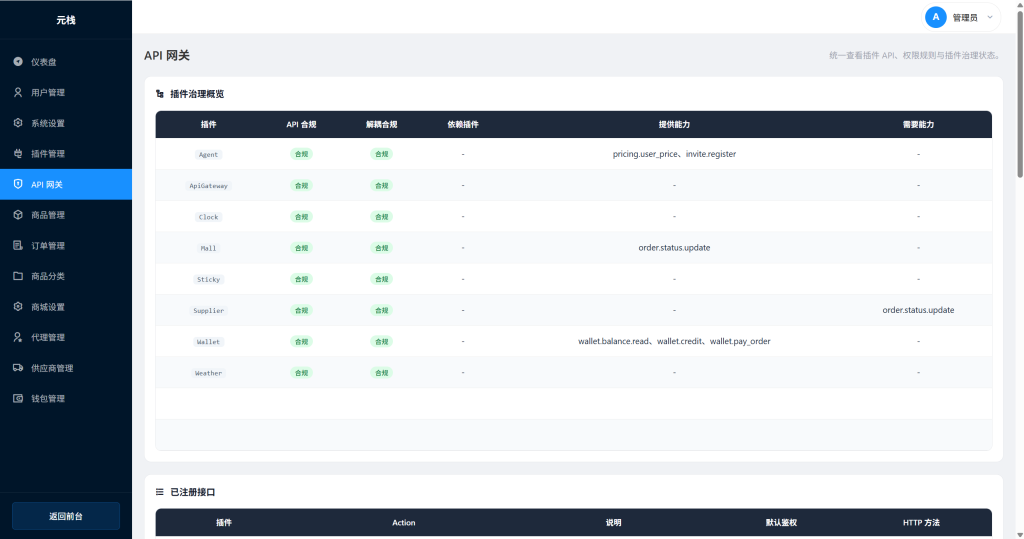Open the 管理员 account dropdown
The image size is (1024, 539).
pos(961,17)
